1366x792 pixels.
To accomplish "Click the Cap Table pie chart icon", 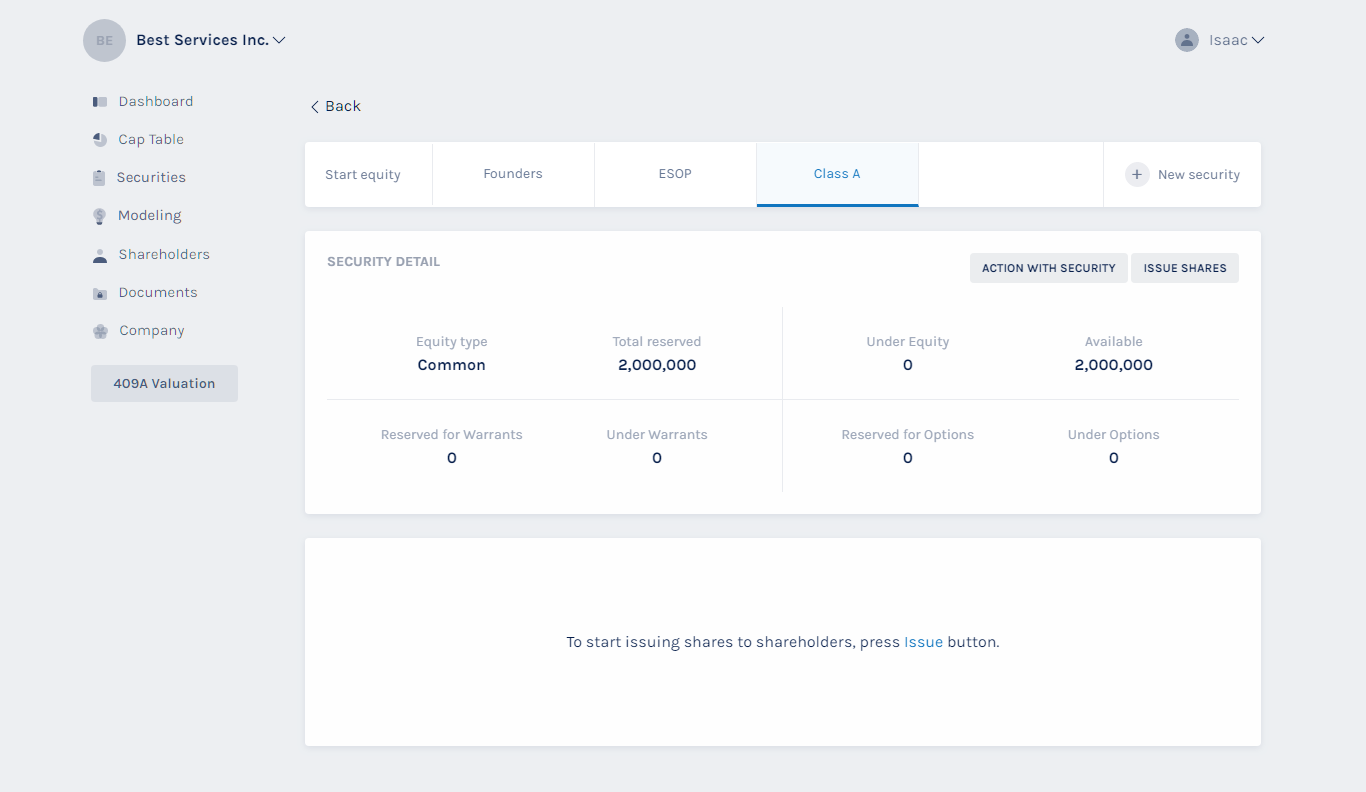I will coord(100,140).
